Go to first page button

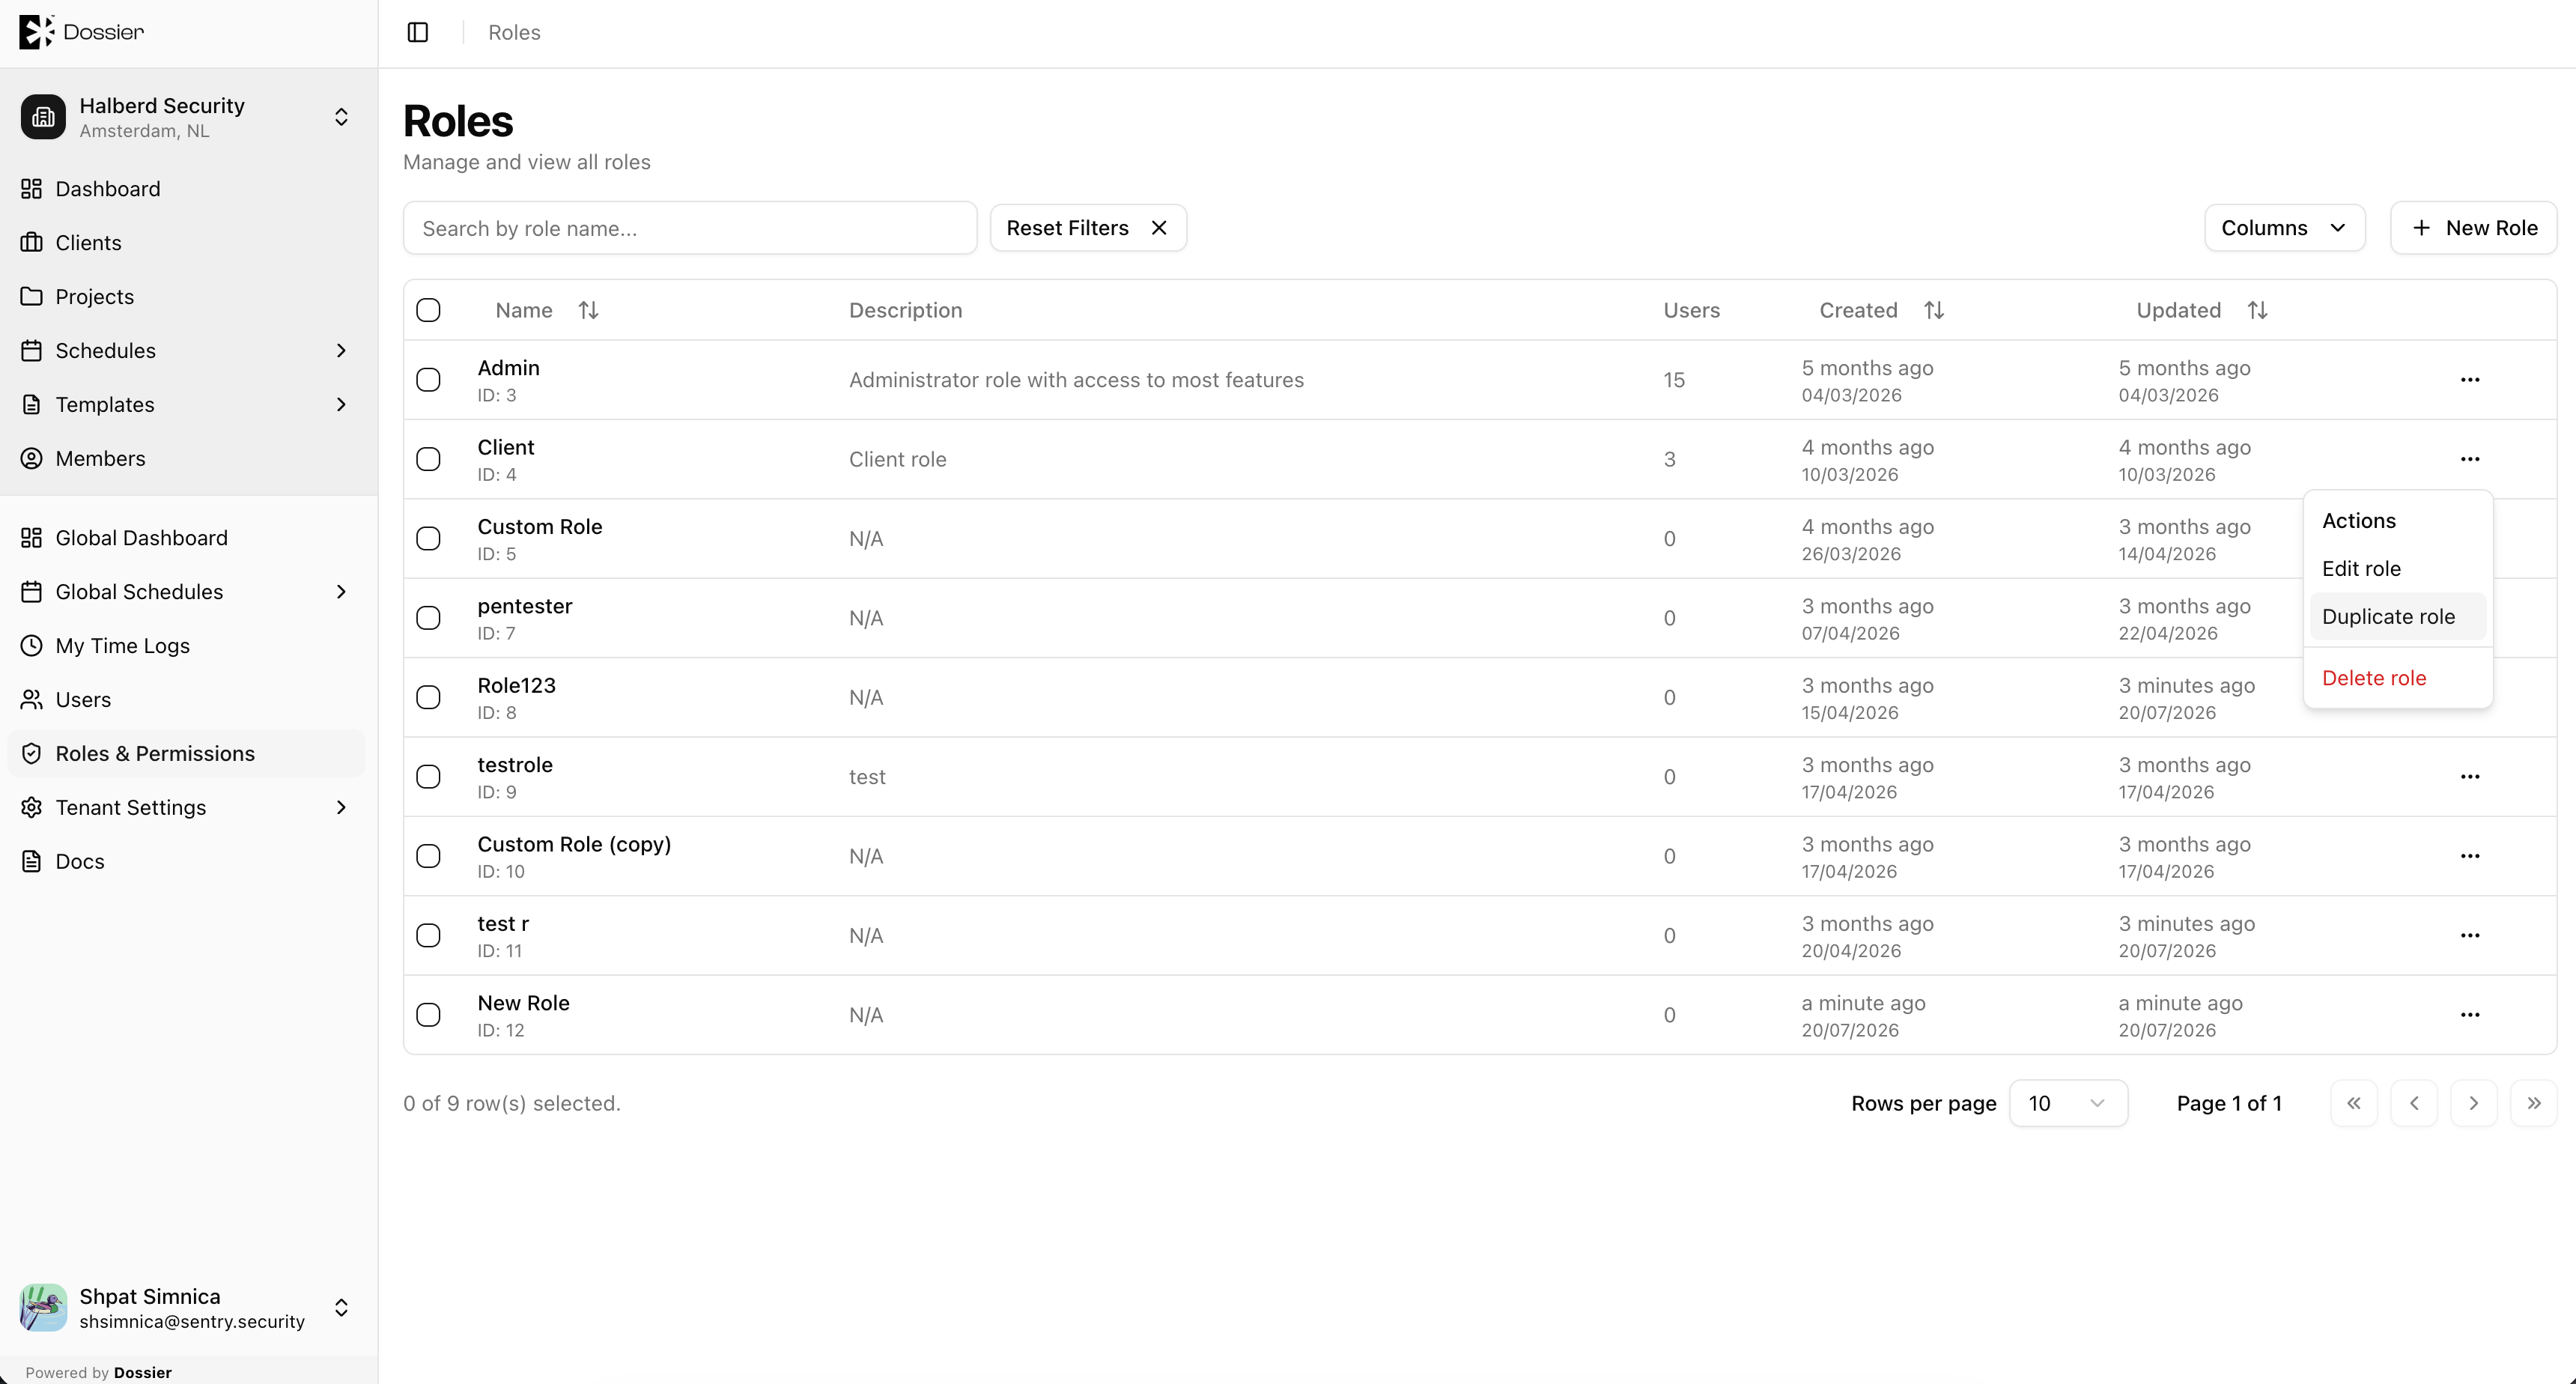pyautogui.click(x=2354, y=1103)
